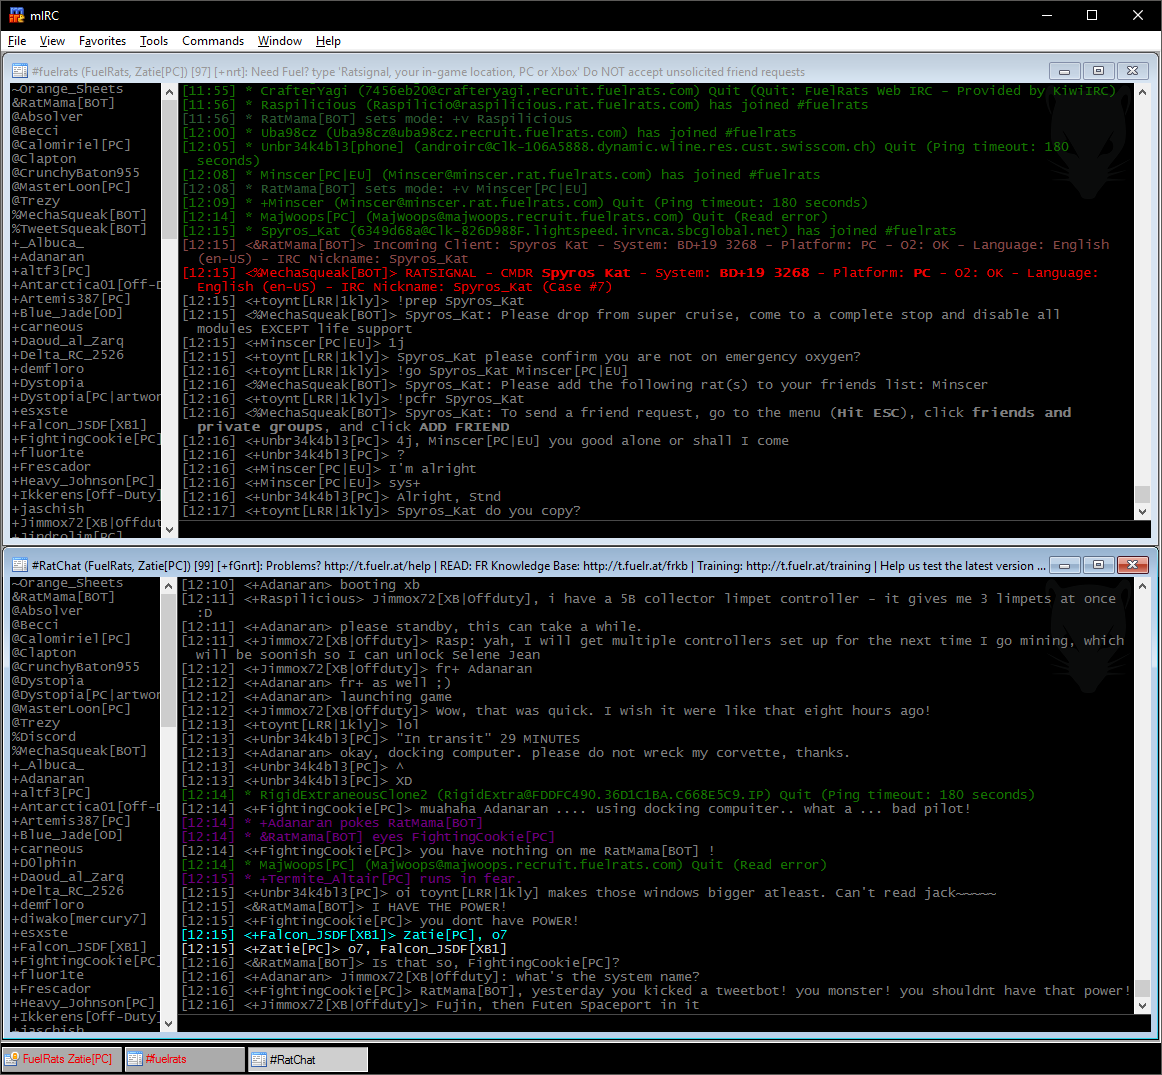
Task: Click up arrow of #fuelrats chat scrollbar
Action: [x=1142, y=92]
